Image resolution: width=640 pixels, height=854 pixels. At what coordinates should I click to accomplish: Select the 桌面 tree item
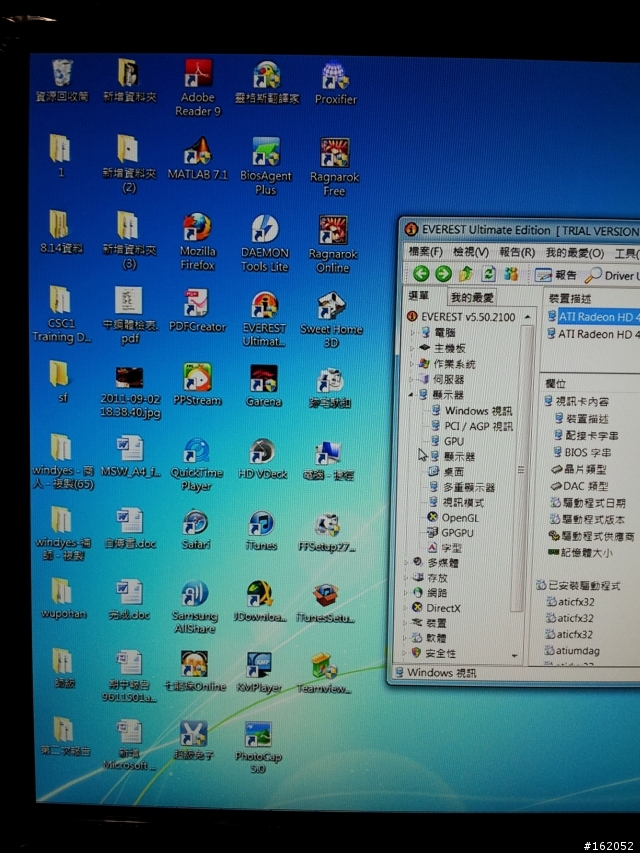coord(446,472)
